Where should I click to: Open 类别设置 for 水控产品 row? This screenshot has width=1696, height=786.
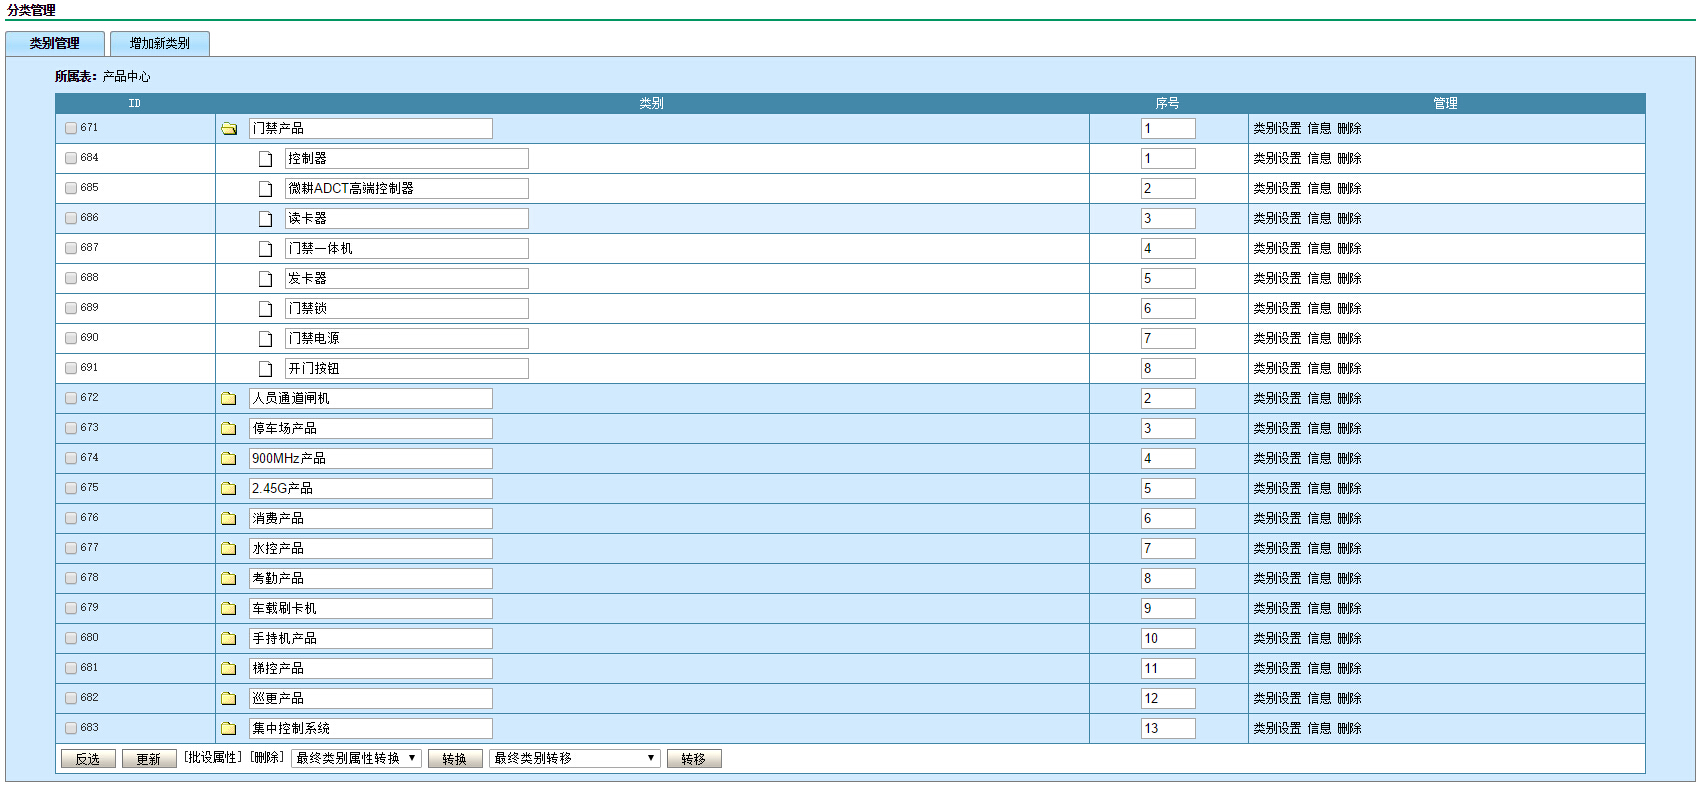(x=1277, y=548)
